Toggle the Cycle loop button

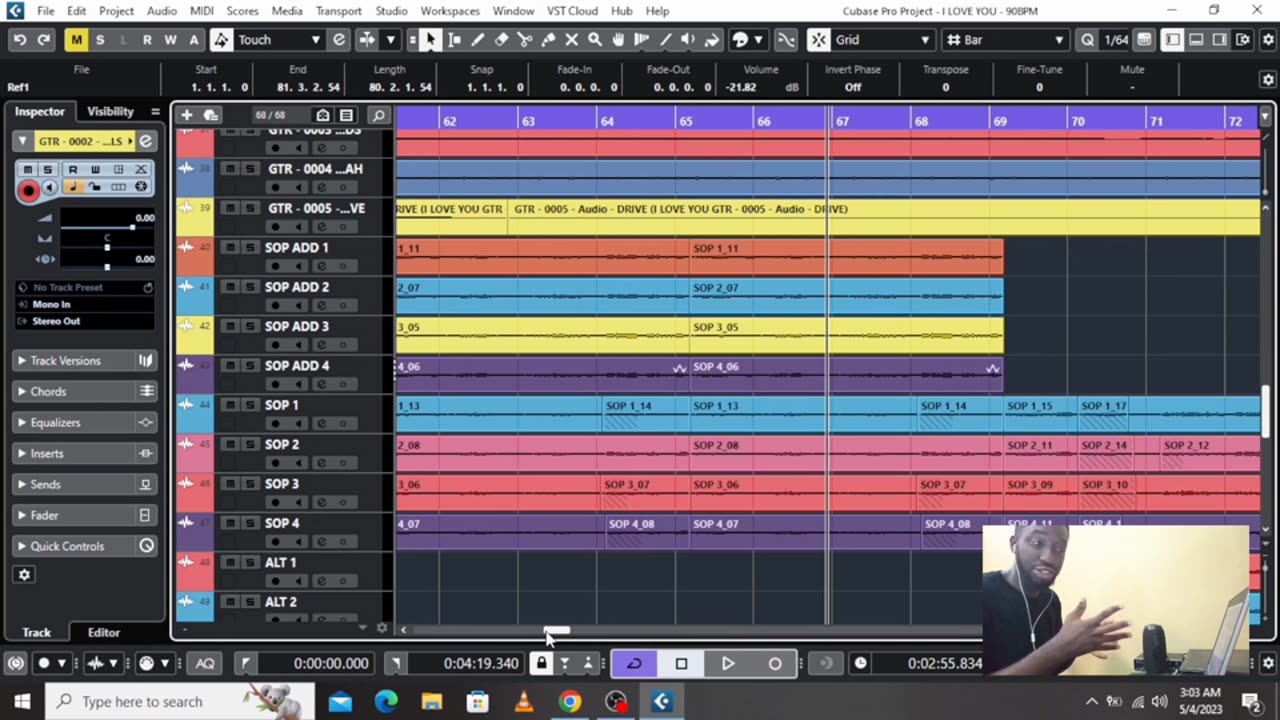[x=634, y=663]
